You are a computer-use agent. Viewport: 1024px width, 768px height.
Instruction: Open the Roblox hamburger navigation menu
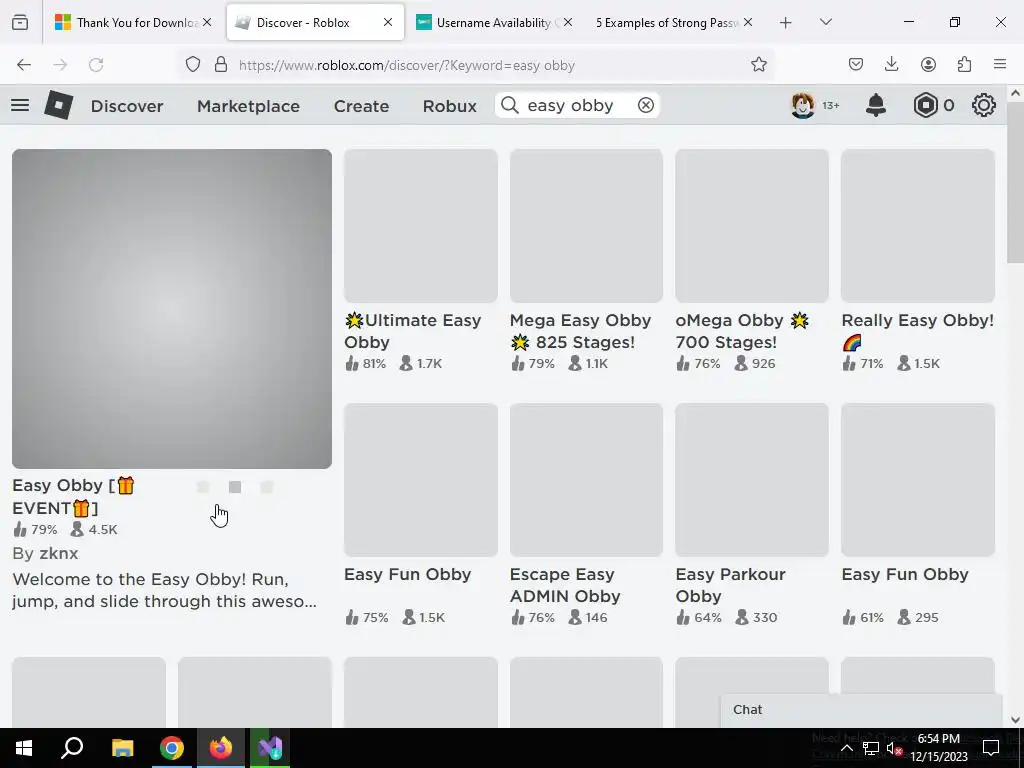pos(20,105)
